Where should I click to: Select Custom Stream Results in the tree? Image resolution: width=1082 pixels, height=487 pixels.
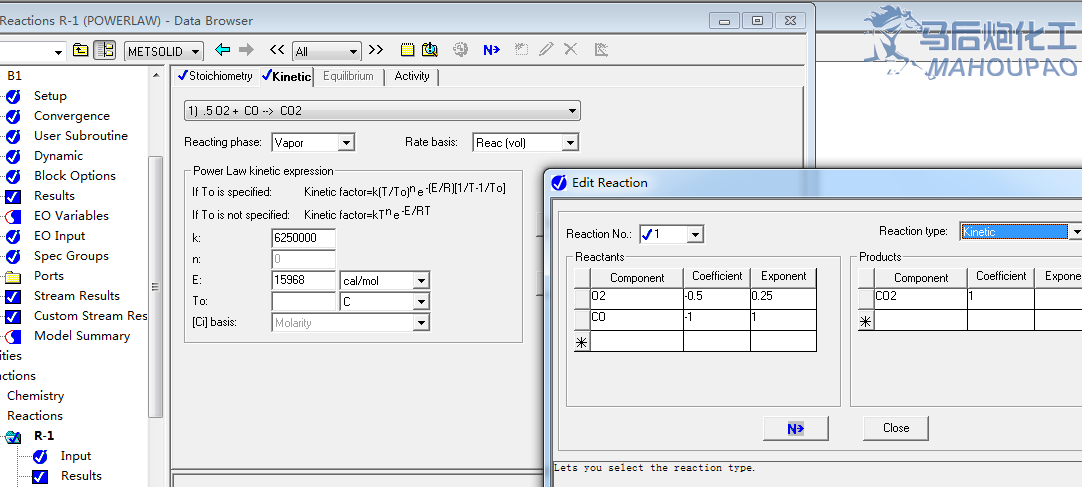(90, 316)
